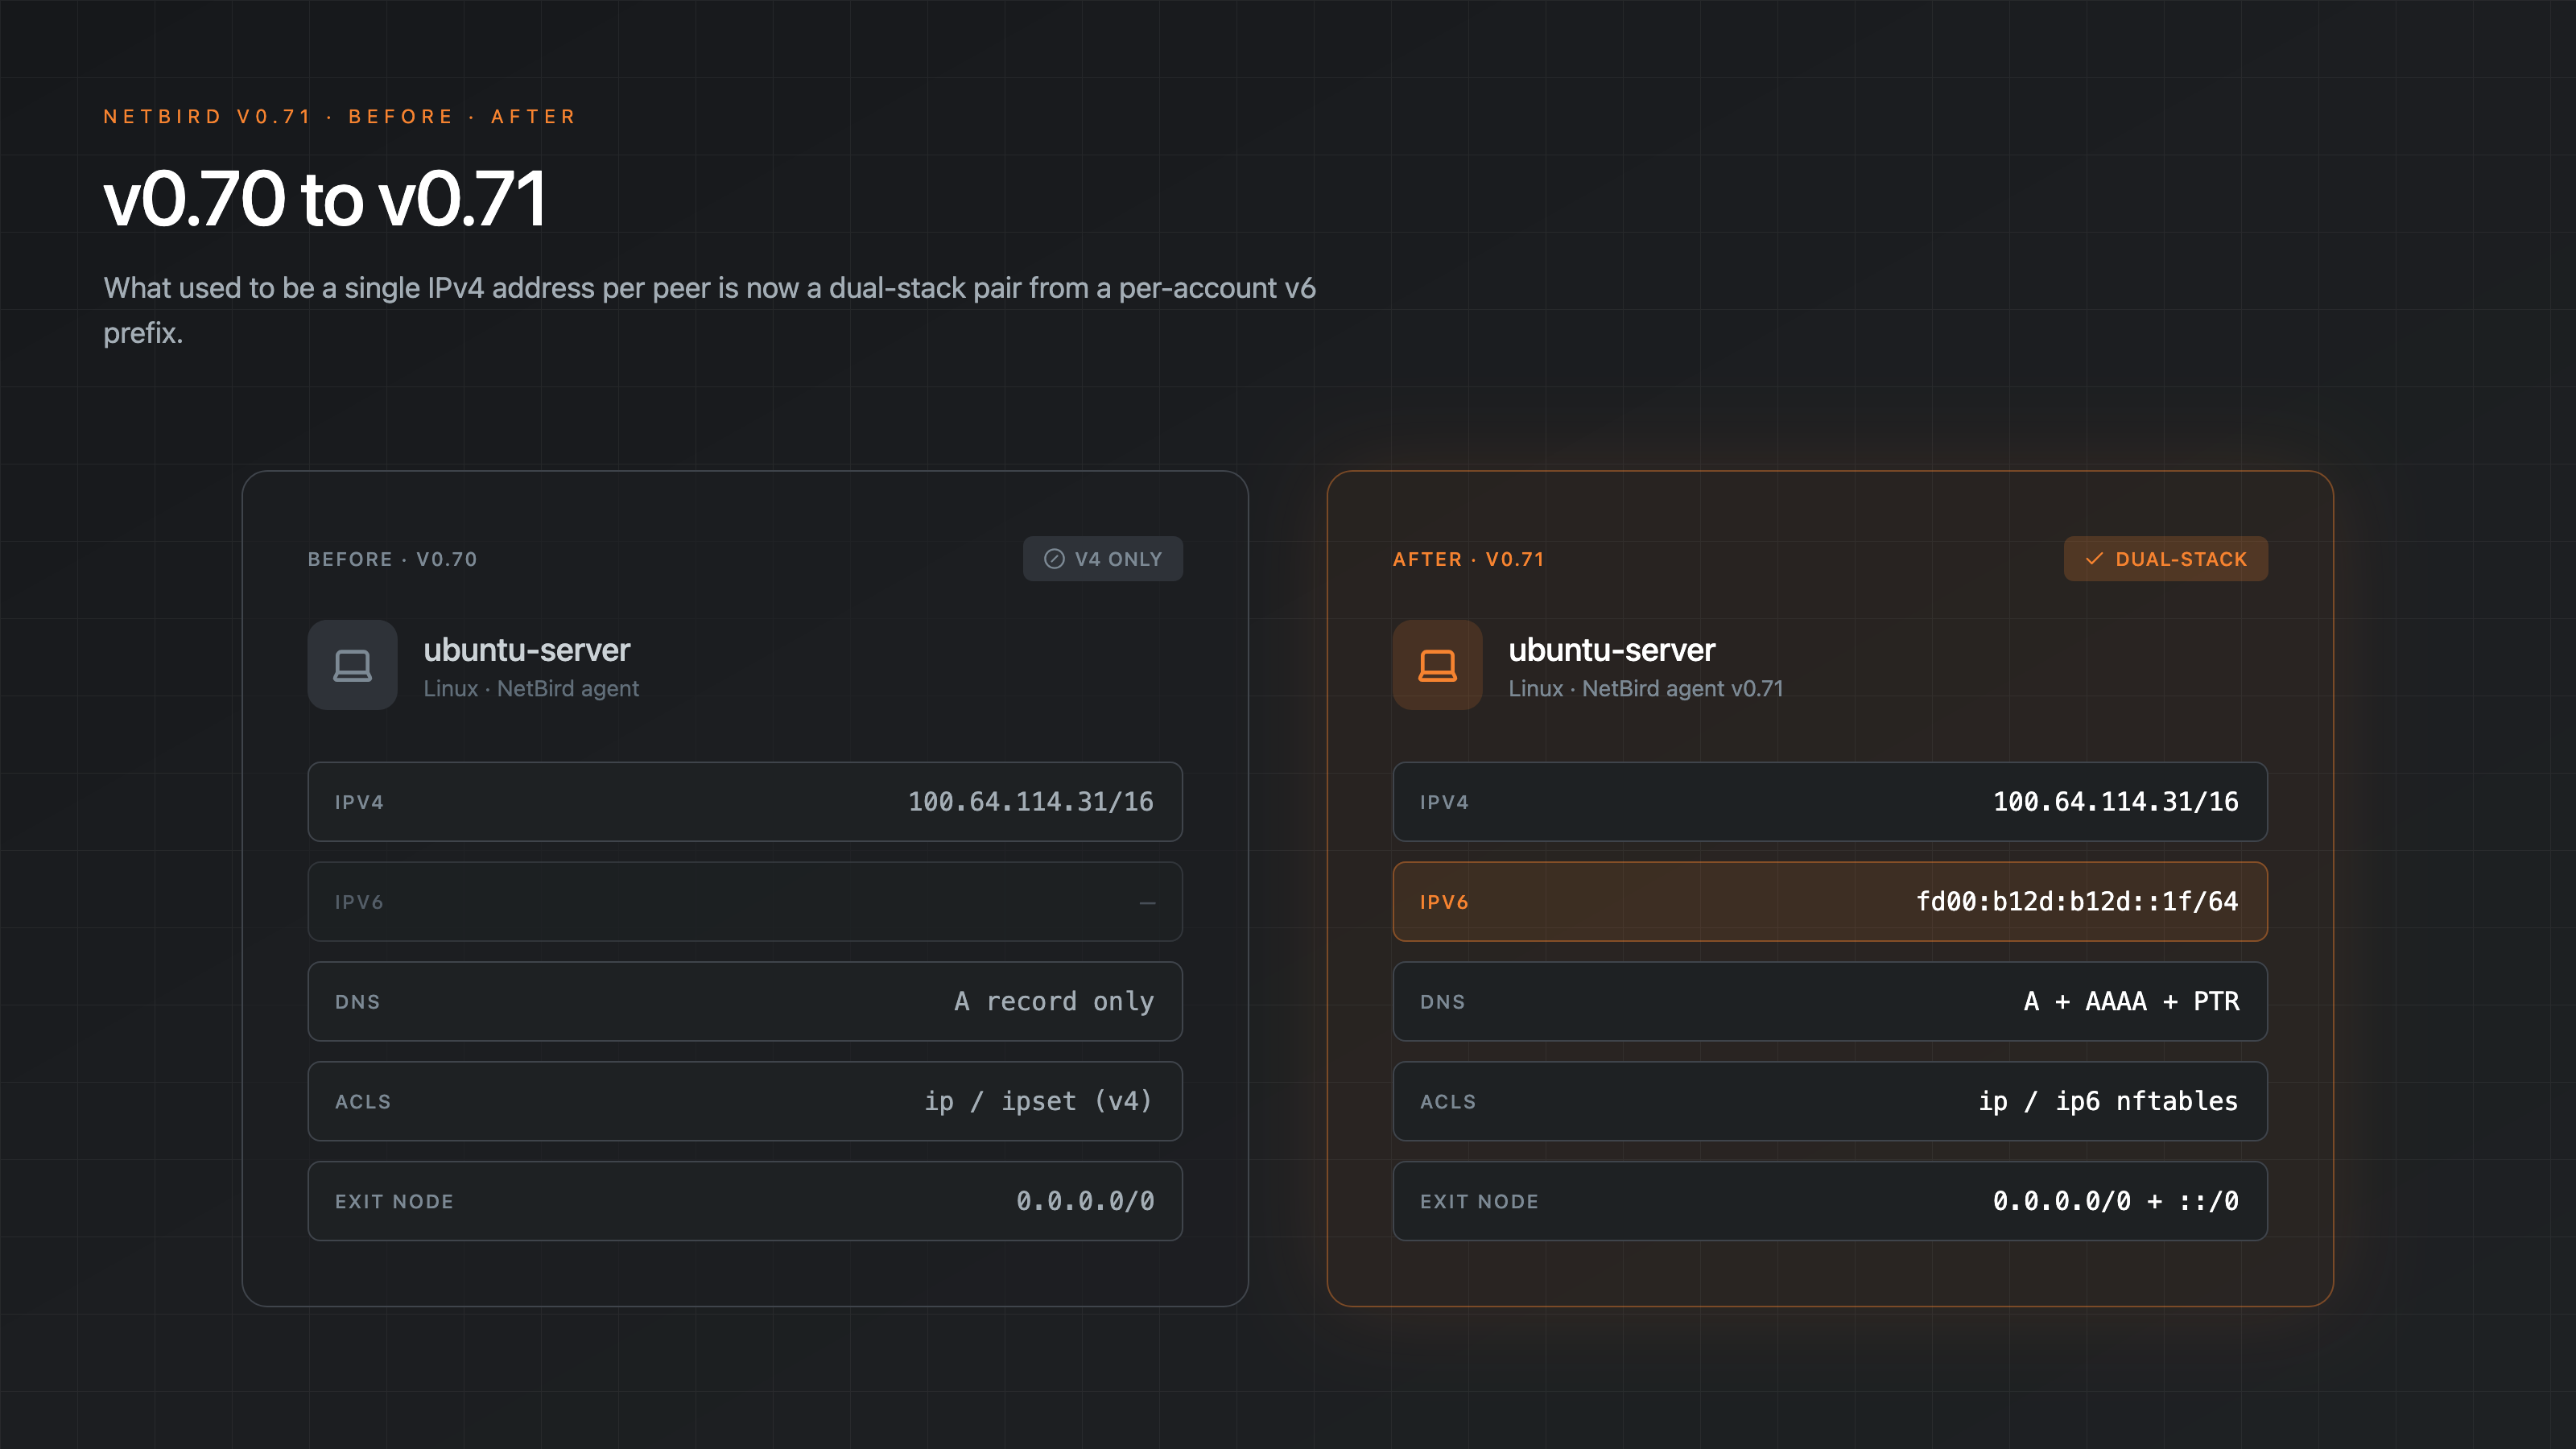
Task: Click 'ubuntu-server' title in After card
Action: pos(1612,650)
